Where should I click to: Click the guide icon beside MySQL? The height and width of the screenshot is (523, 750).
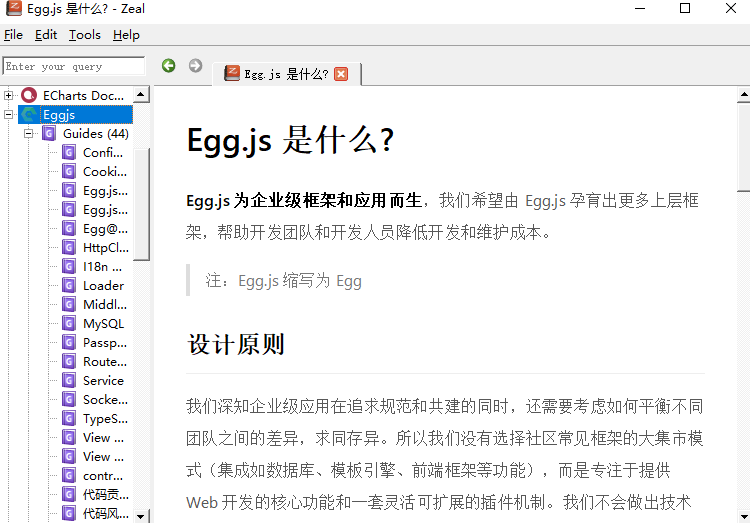[69, 323]
